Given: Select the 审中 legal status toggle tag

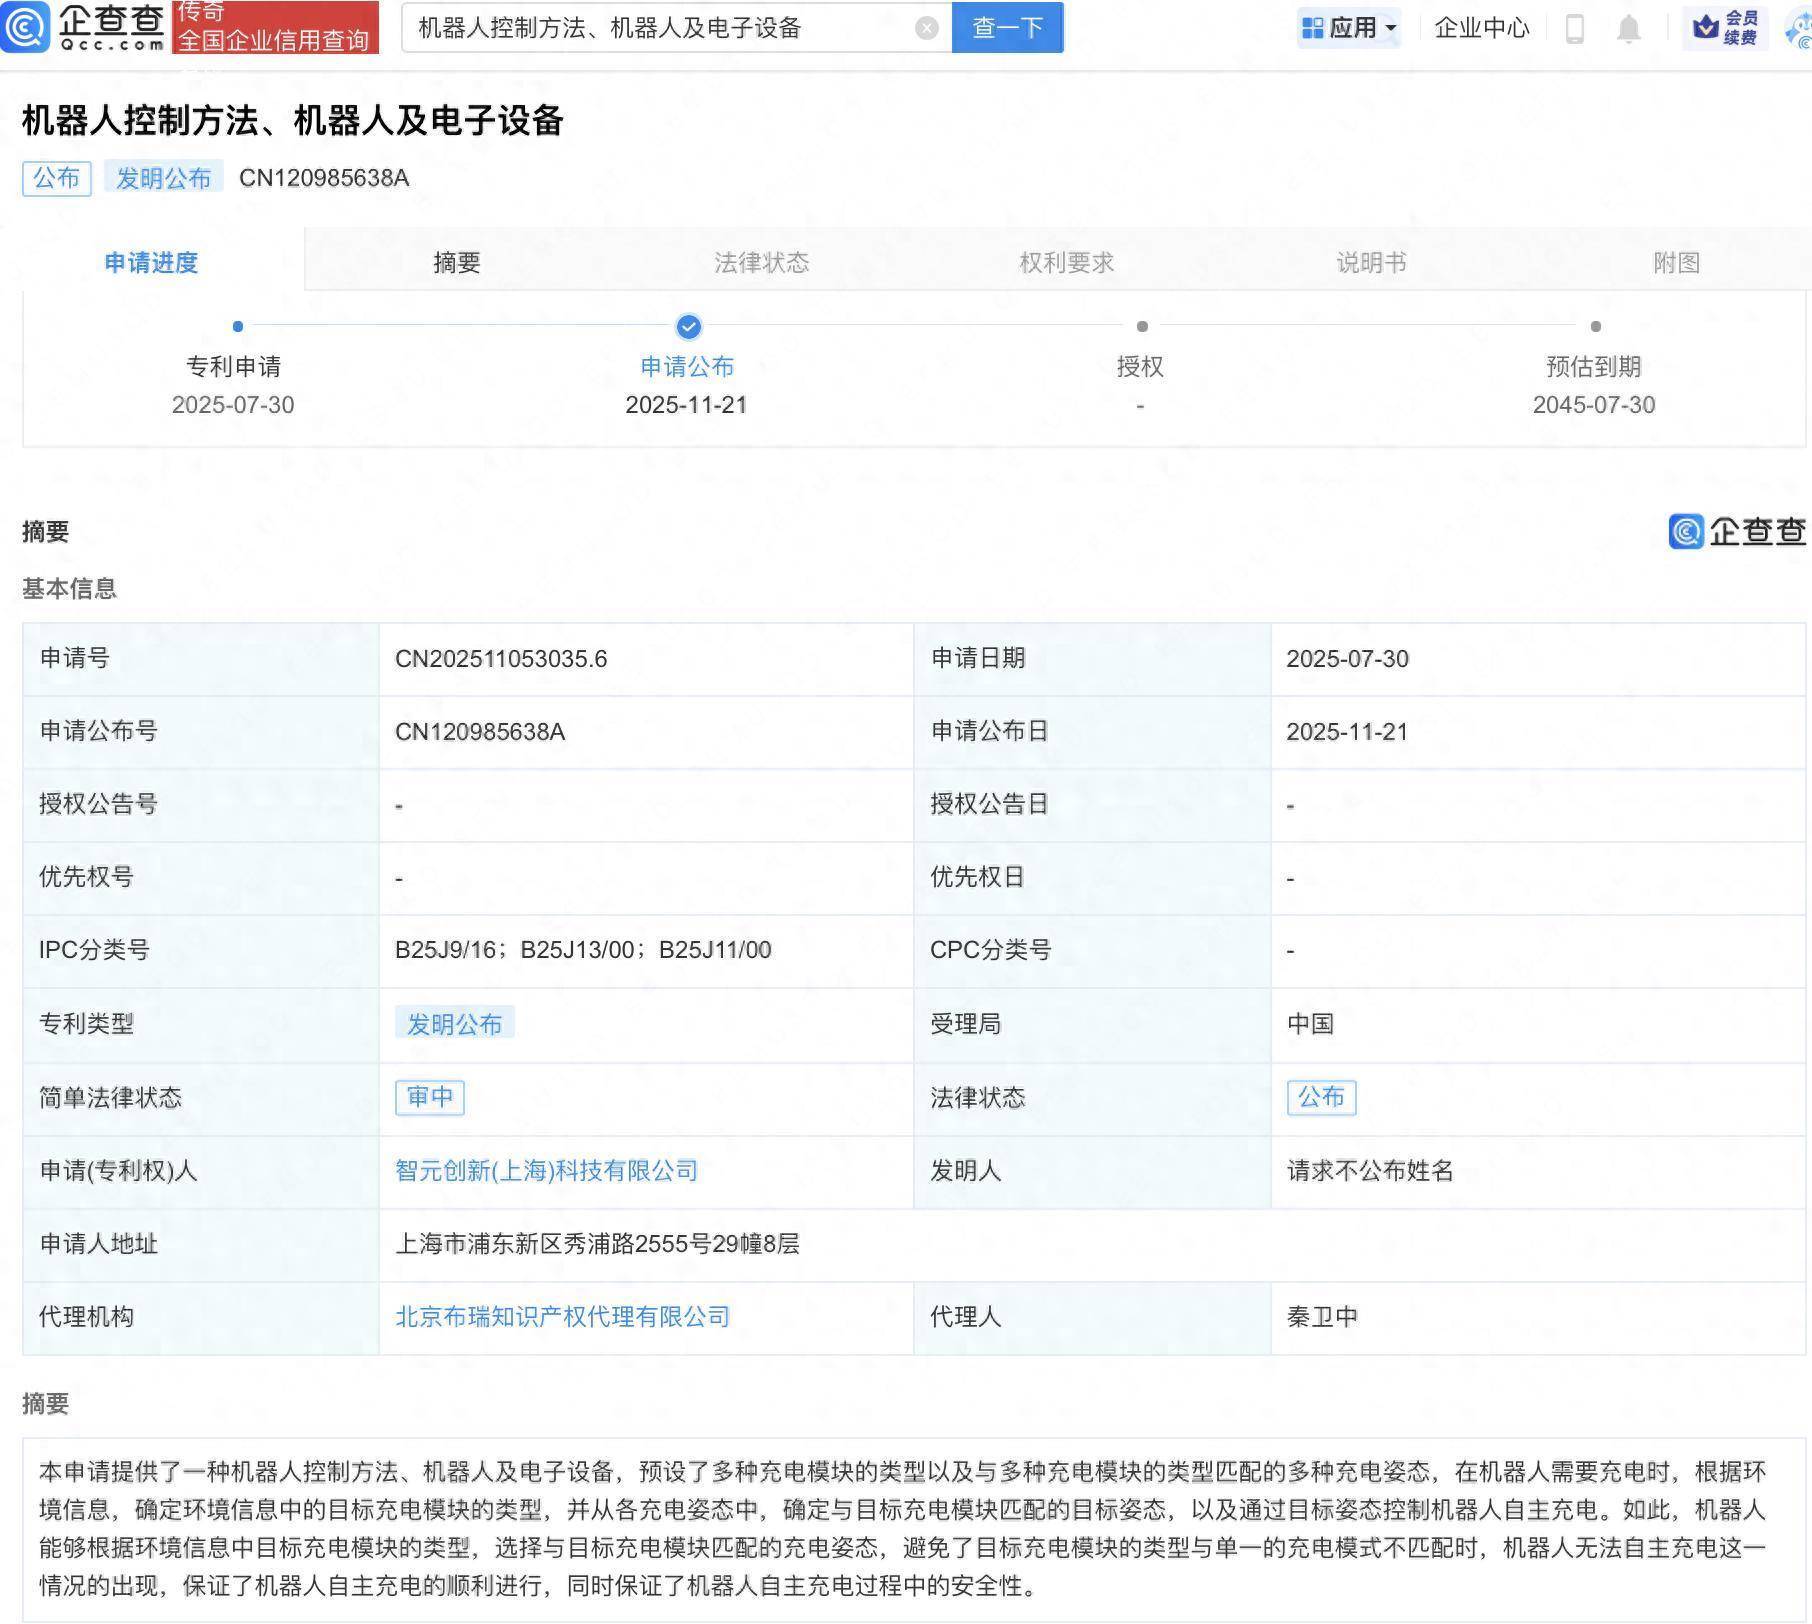Looking at the screenshot, I should point(430,1097).
